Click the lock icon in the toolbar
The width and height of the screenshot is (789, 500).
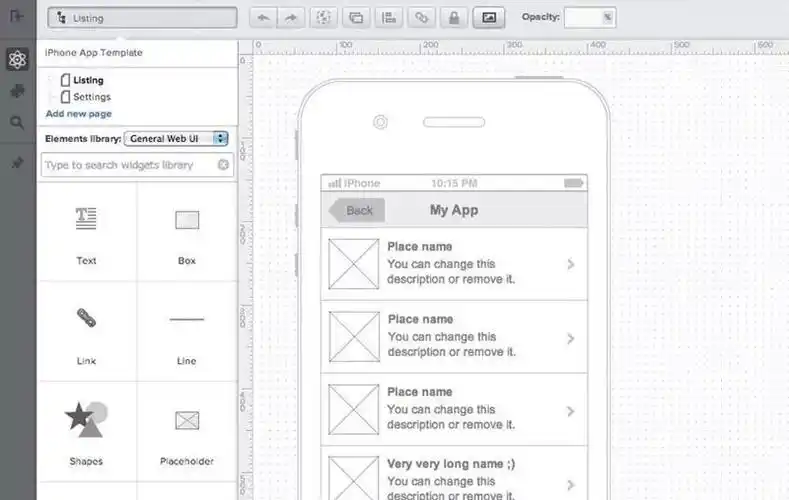[x=455, y=17]
